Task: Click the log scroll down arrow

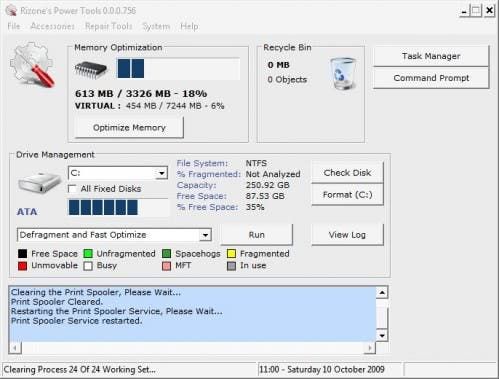Action: (x=382, y=335)
